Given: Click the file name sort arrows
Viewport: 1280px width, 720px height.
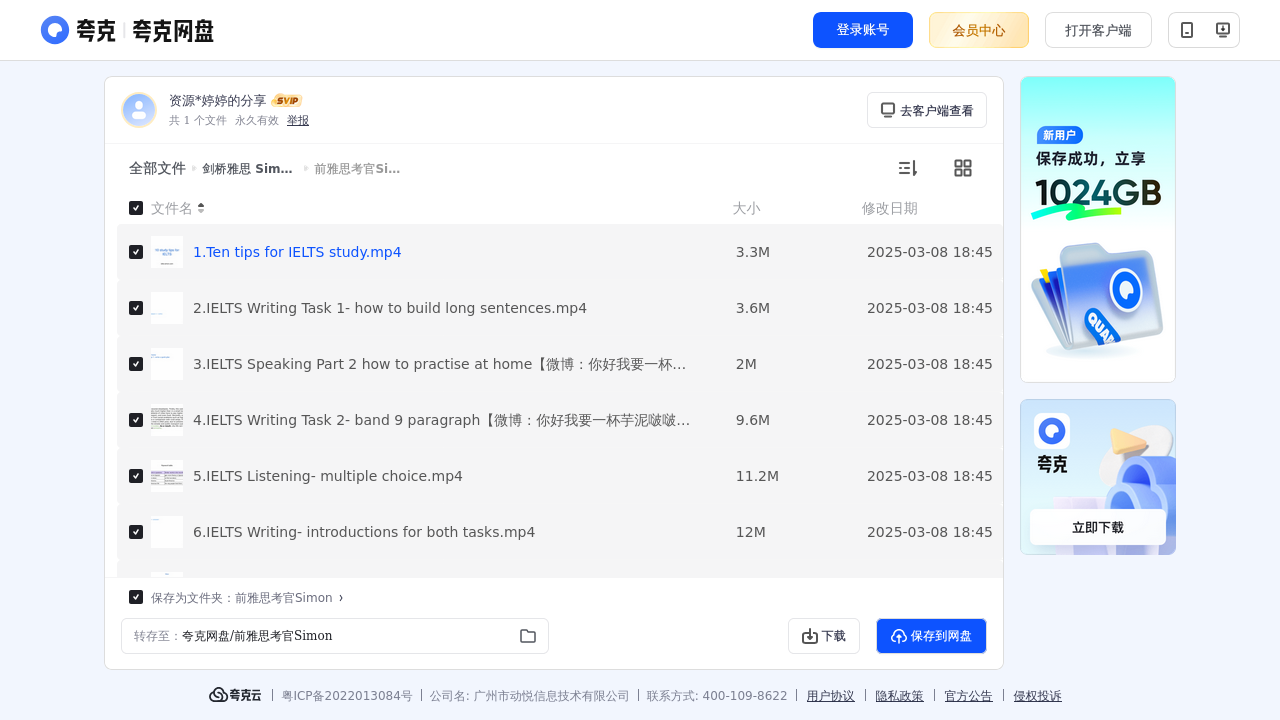Looking at the screenshot, I should click(x=201, y=208).
